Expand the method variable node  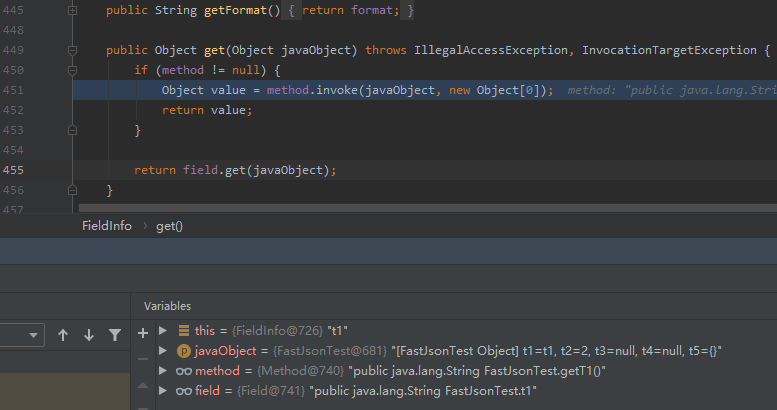163,370
